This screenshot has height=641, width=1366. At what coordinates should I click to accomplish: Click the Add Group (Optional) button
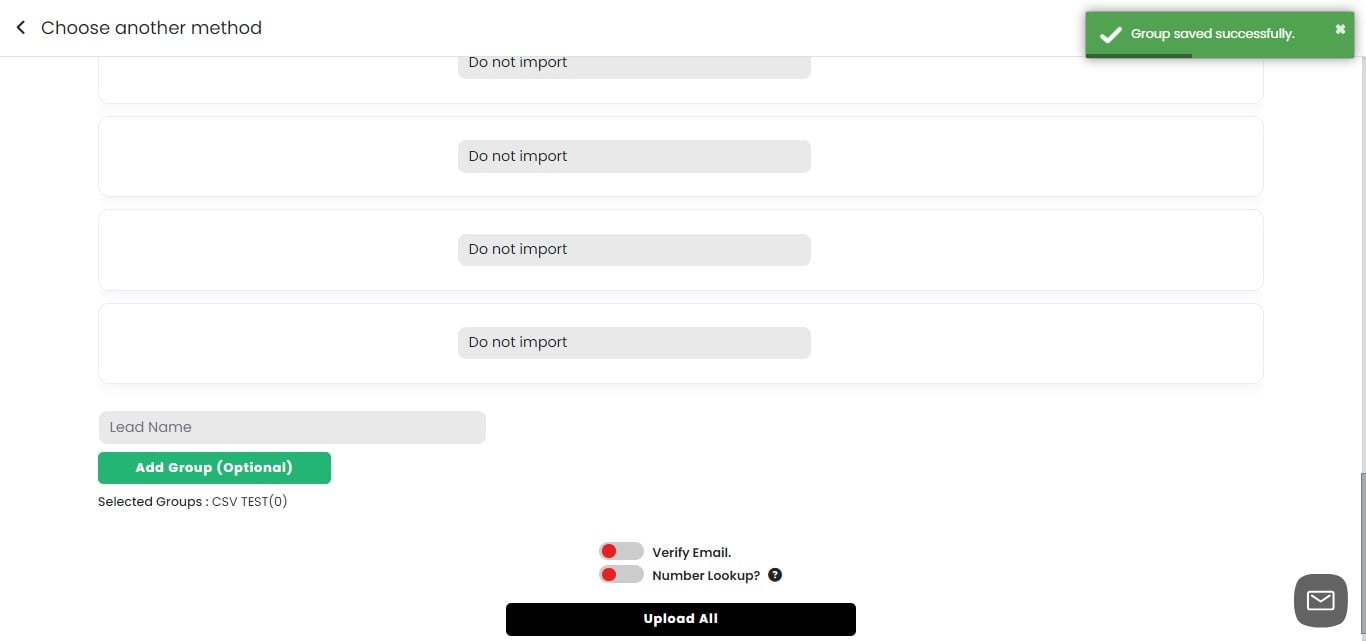tap(214, 467)
